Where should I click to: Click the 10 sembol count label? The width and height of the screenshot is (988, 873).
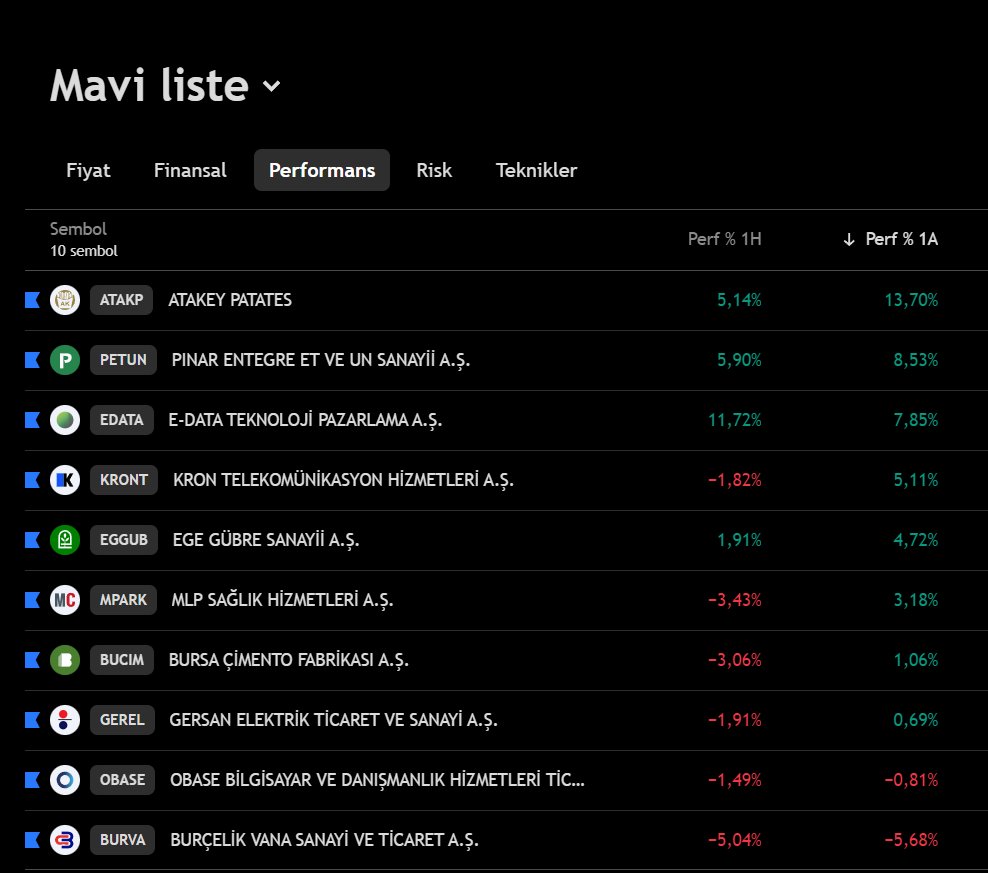pos(84,251)
